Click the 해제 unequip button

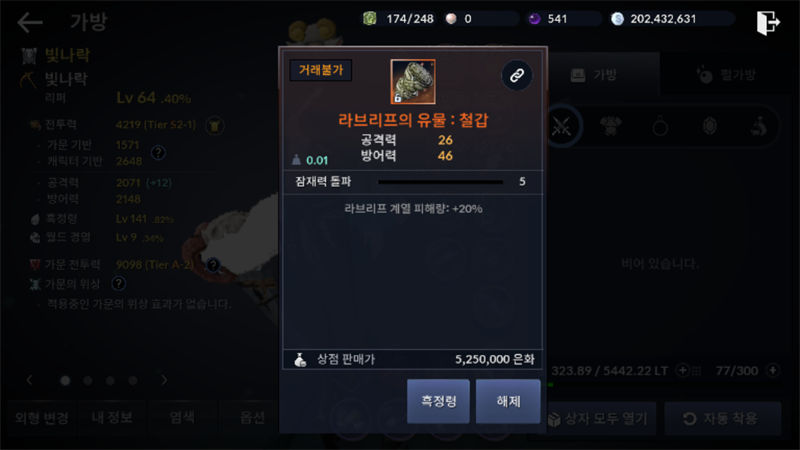[x=508, y=402]
